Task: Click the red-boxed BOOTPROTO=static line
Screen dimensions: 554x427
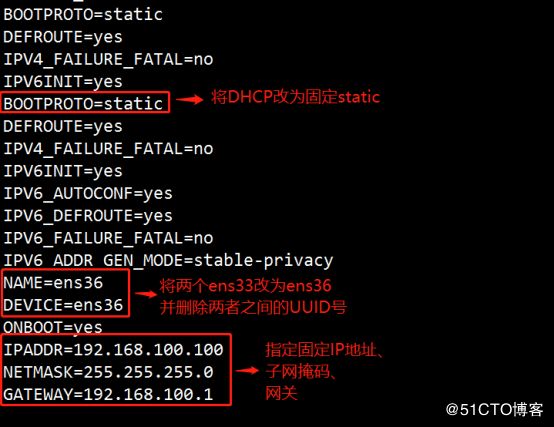Action: coord(83,104)
